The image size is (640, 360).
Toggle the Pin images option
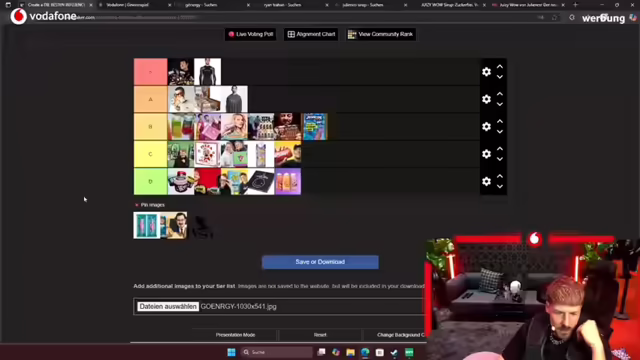click(150, 205)
